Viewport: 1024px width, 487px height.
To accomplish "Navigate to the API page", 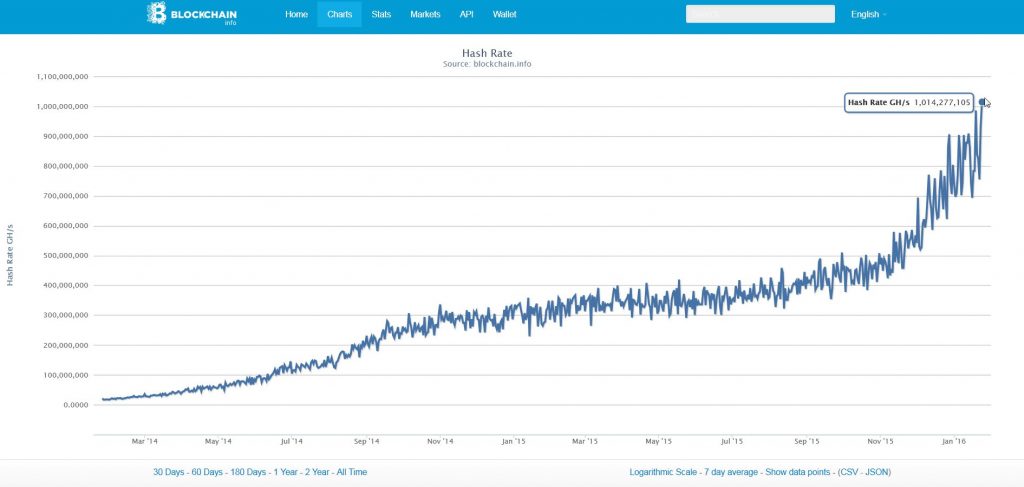I will [x=466, y=14].
